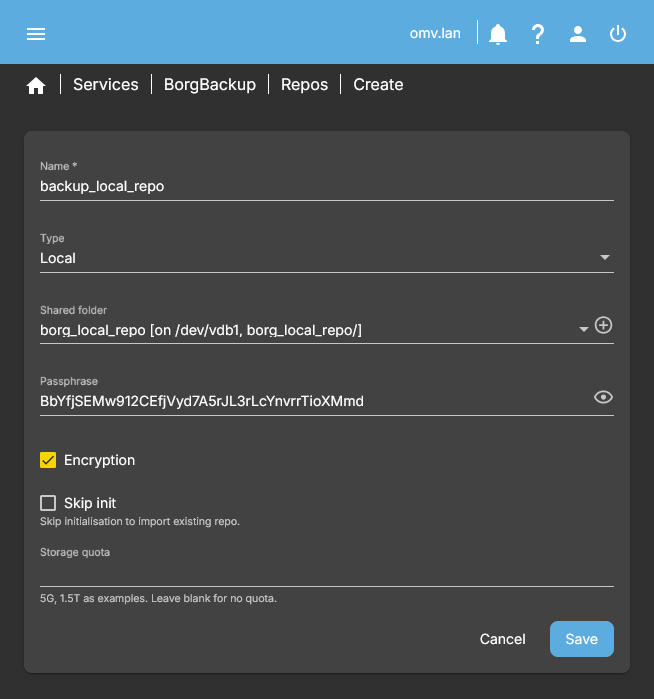Navigate to Services breadcrumb

click(x=105, y=85)
